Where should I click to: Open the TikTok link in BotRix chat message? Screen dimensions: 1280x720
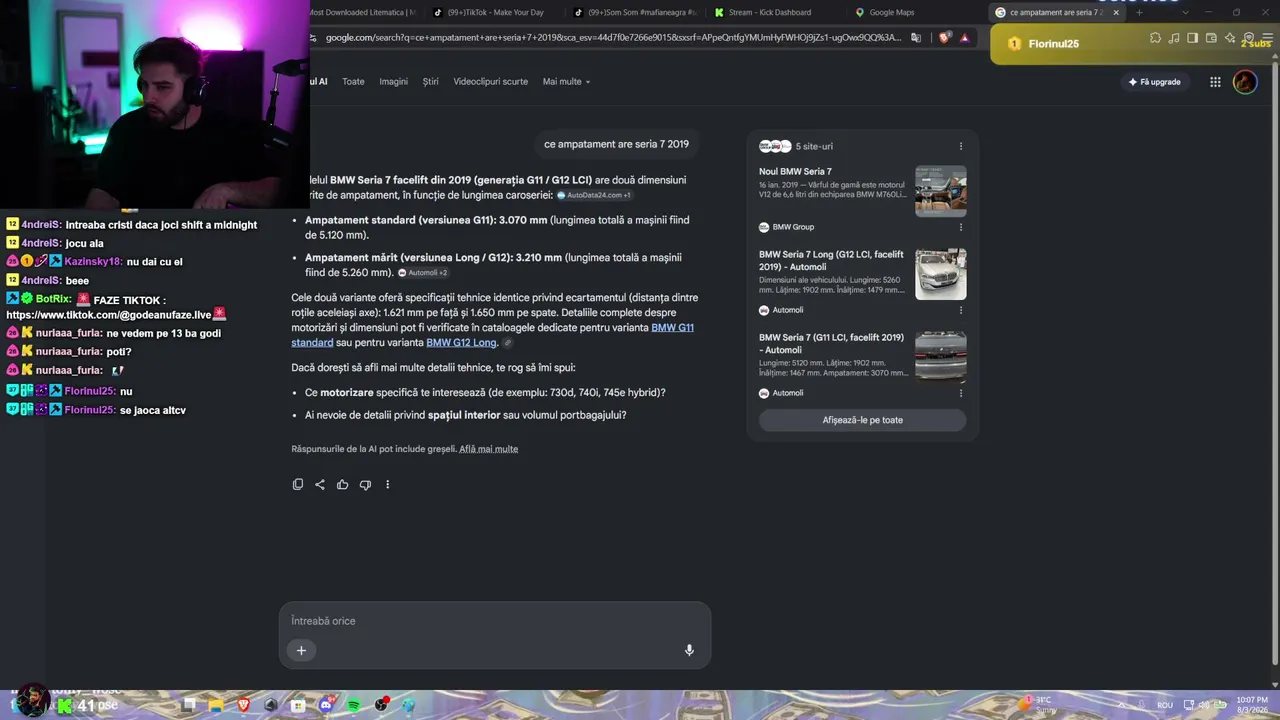pos(109,315)
